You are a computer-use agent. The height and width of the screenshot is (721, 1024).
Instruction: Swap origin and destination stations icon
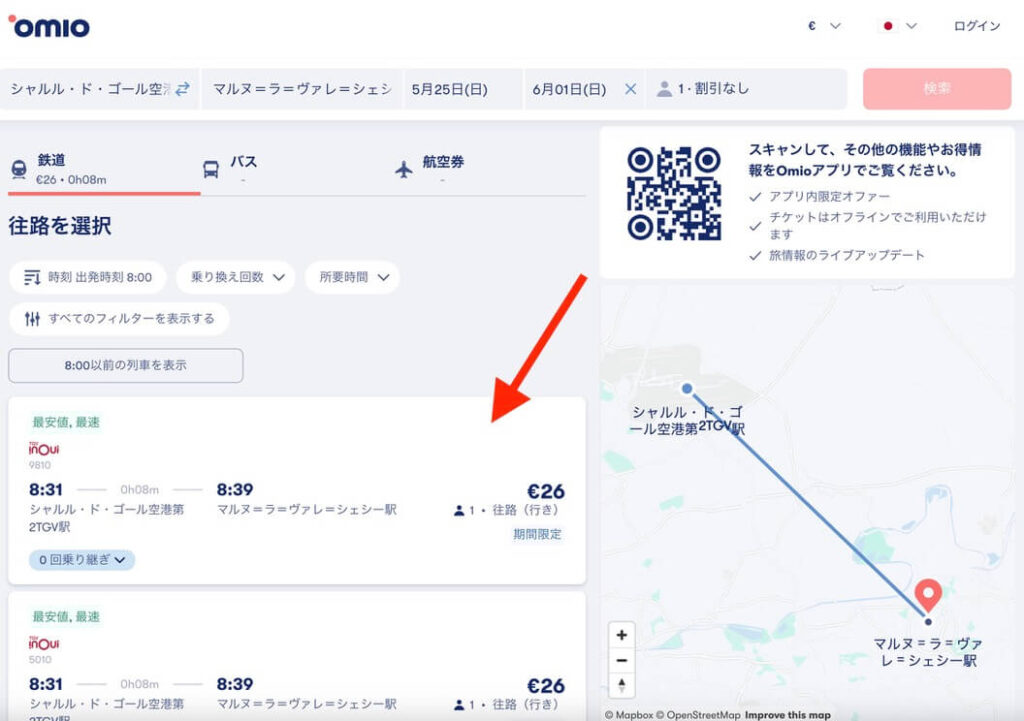182,89
